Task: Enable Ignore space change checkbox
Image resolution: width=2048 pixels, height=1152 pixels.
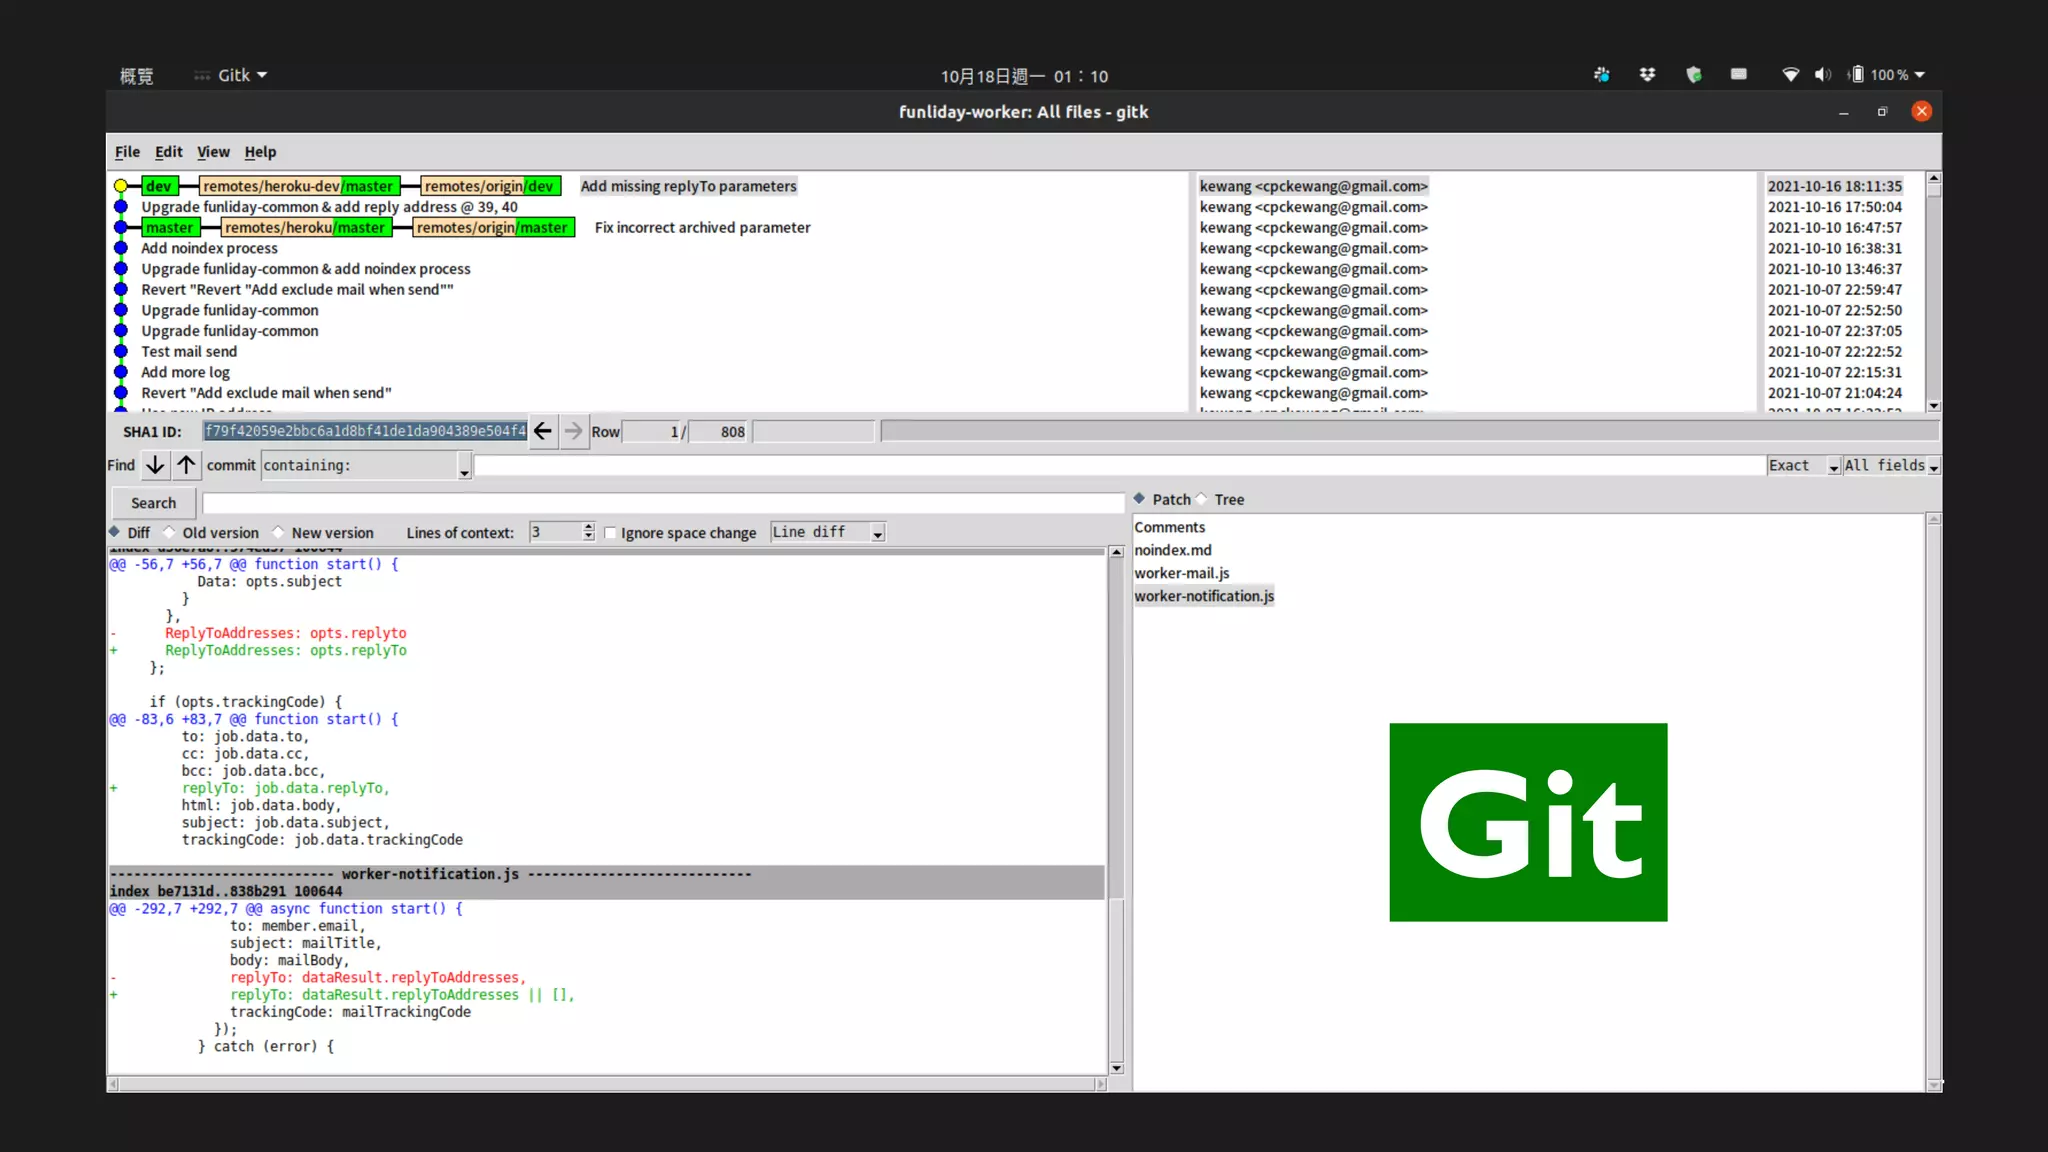Action: click(x=610, y=533)
